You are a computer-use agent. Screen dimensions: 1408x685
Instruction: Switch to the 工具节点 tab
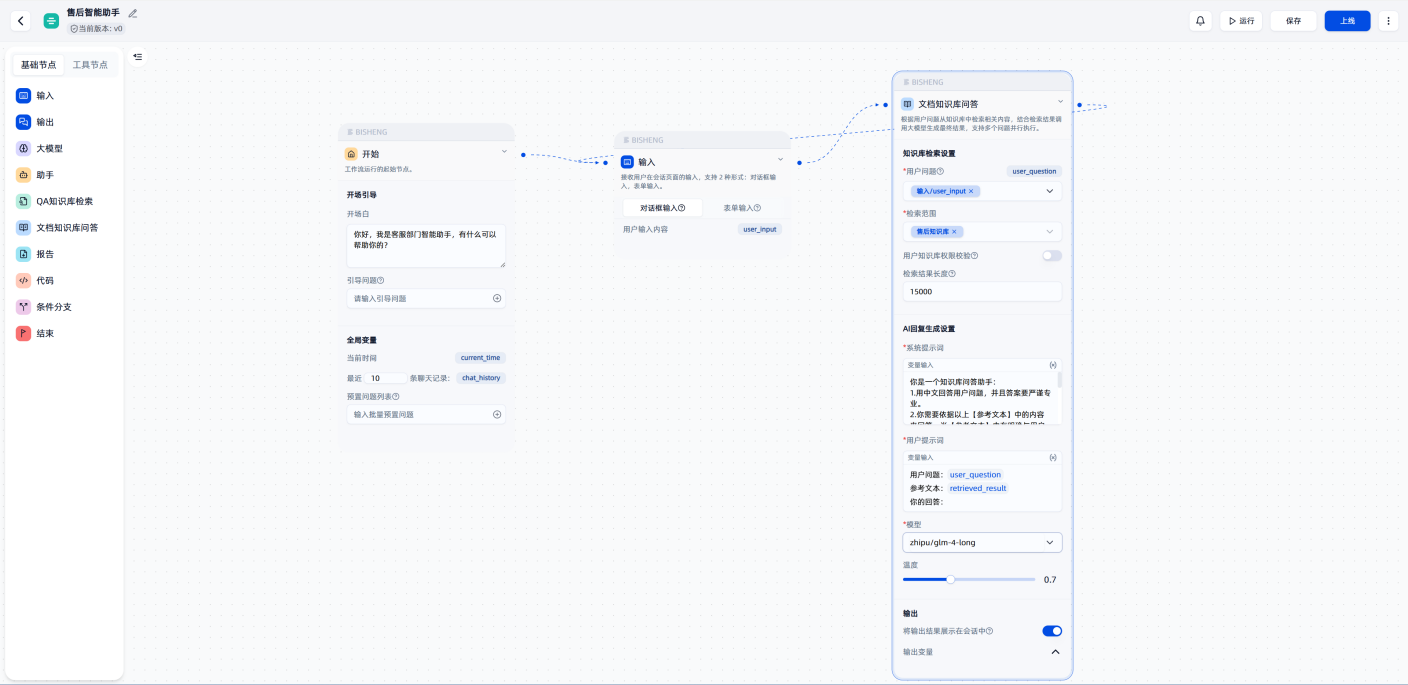pyautogui.click(x=90, y=65)
